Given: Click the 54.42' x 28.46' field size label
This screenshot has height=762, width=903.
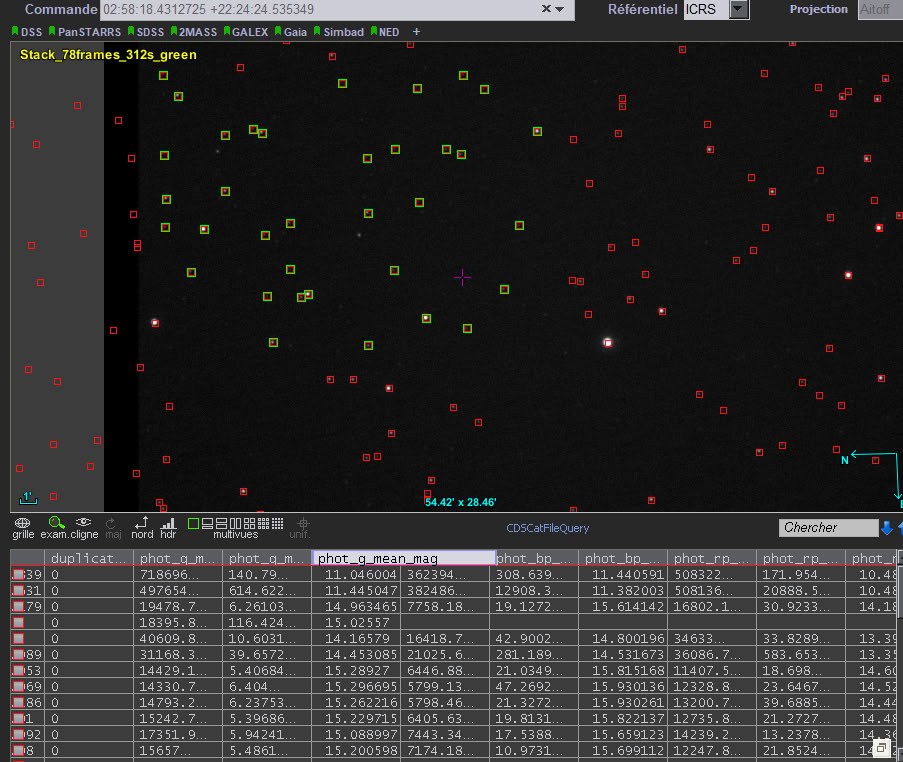Looking at the screenshot, I should [x=460, y=502].
